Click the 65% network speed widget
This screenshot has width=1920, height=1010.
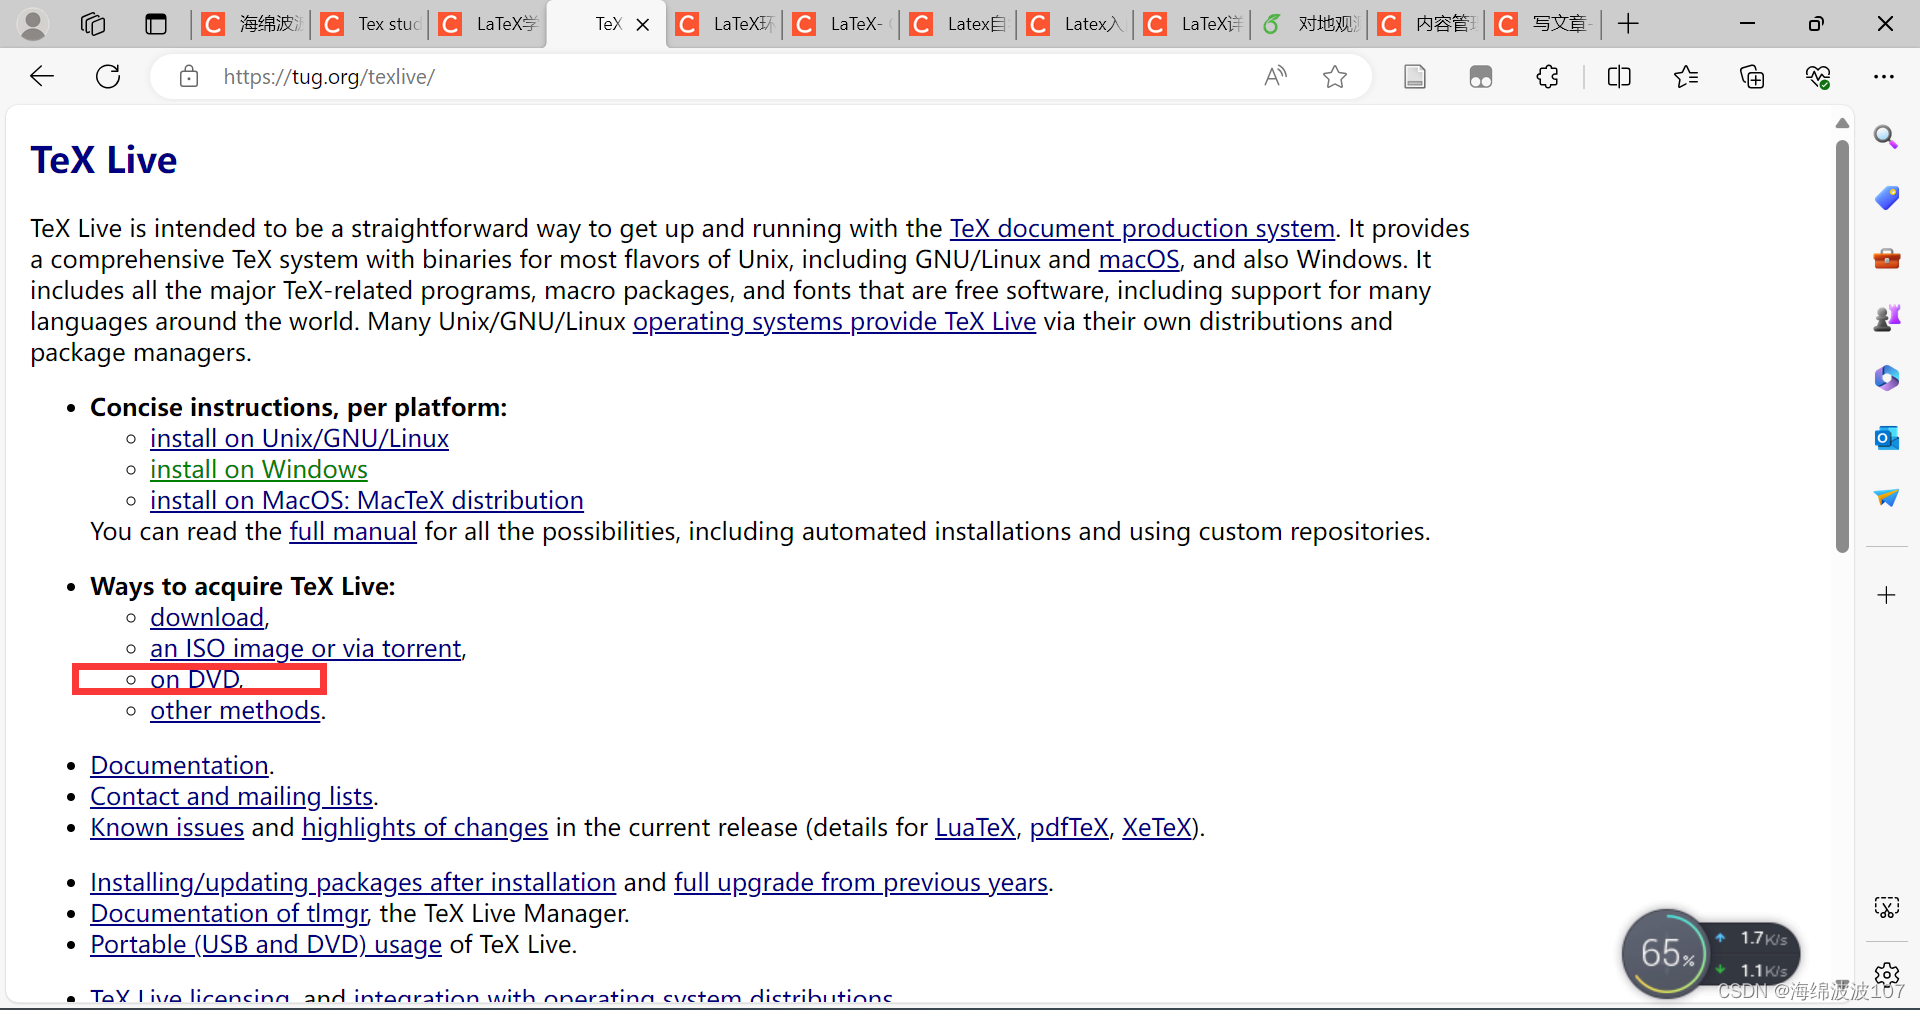point(1710,953)
